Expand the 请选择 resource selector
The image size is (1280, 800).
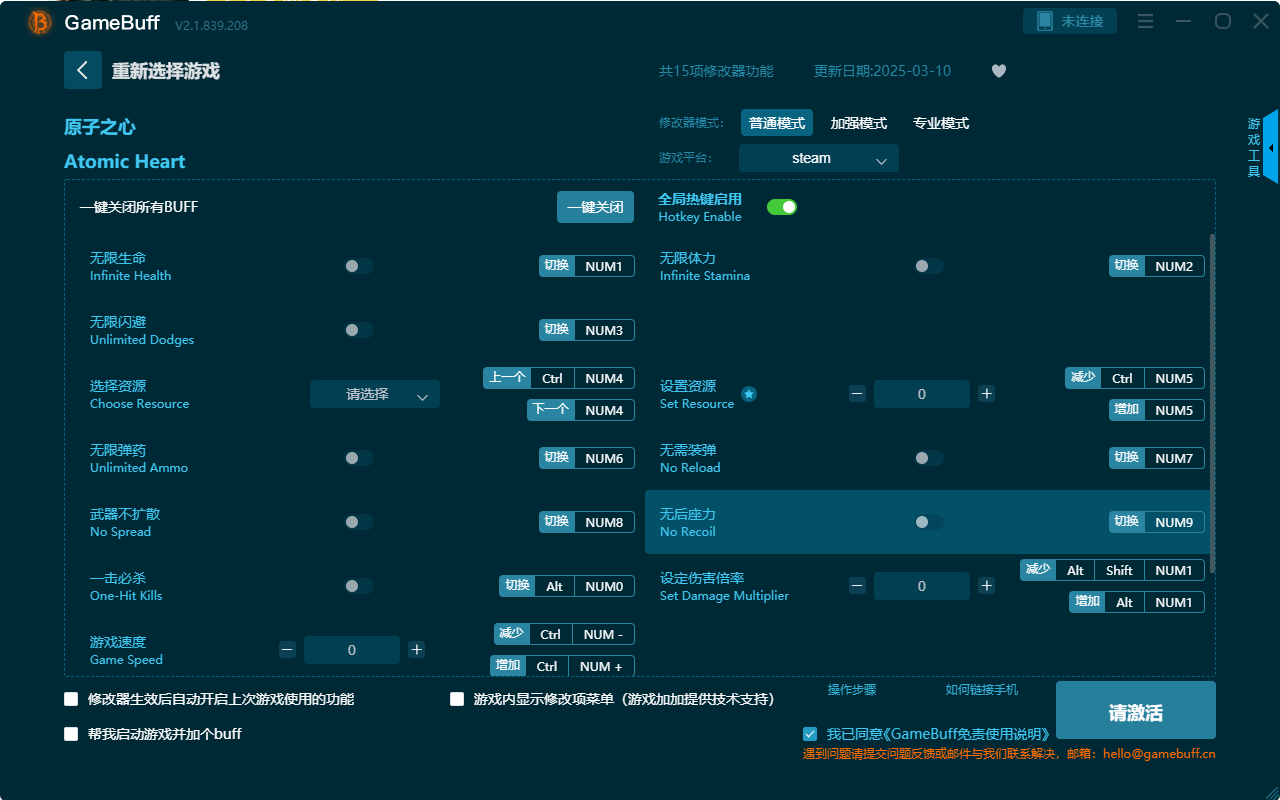[x=374, y=394]
